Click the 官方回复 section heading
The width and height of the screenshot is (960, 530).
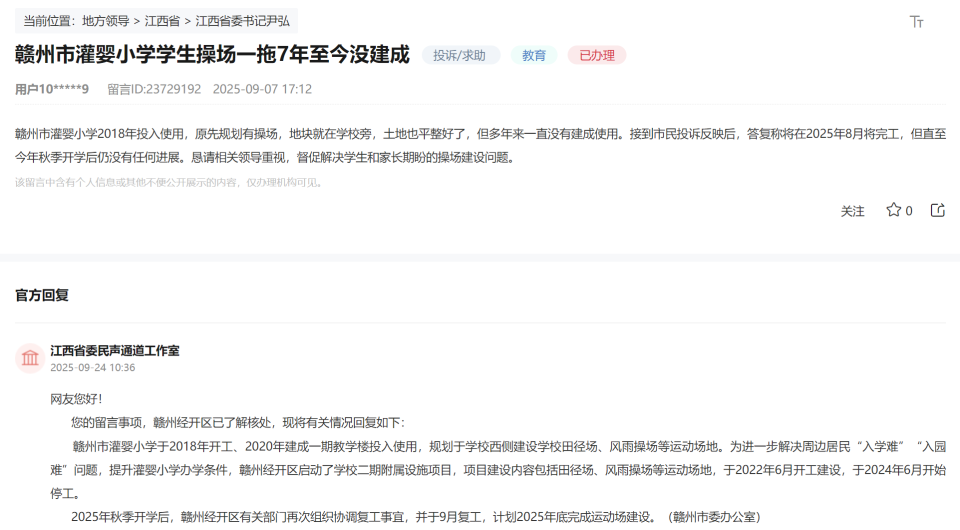tap(42, 295)
